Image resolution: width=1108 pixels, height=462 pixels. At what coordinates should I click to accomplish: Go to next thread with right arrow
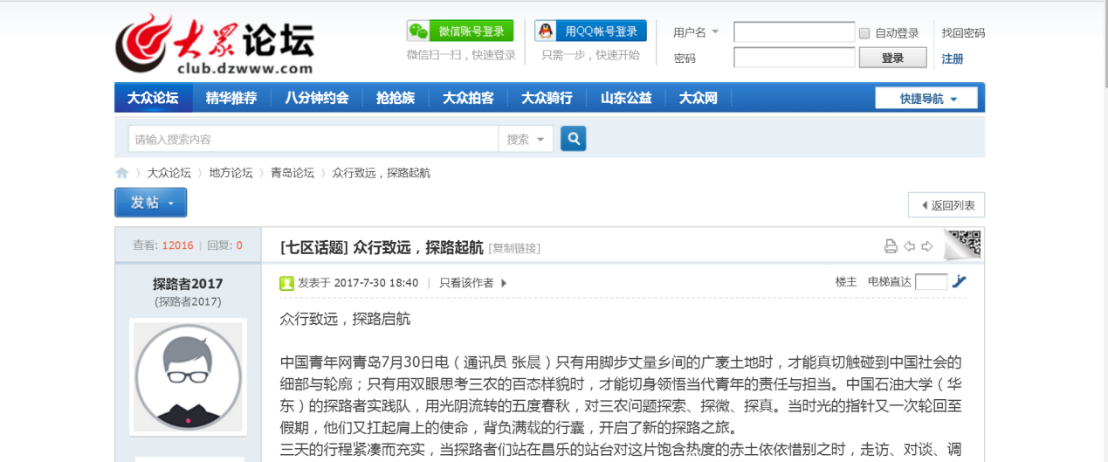point(927,247)
